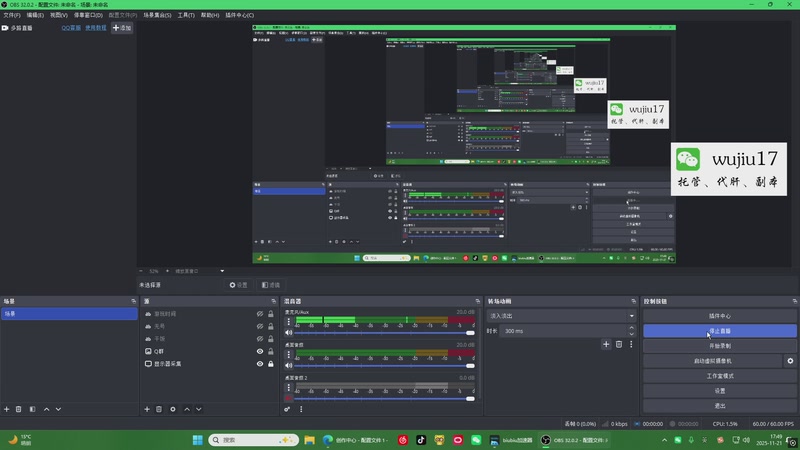Float the 混音器 mixer dock panel
Image resolution: width=800 pixels, height=450 pixels.
tap(478, 302)
